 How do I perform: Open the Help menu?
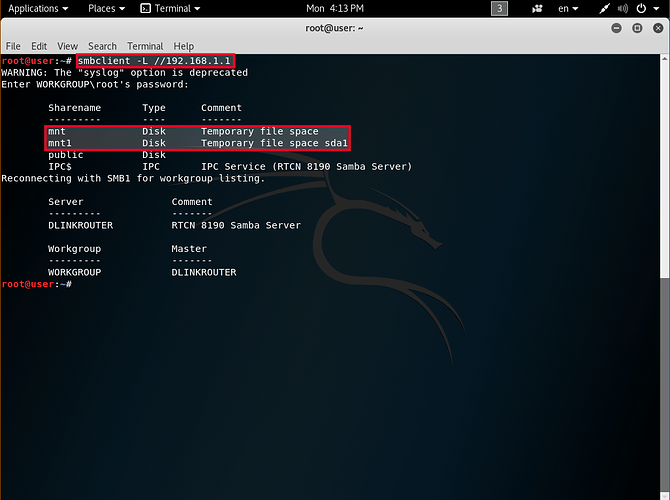[x=184, y=46]
